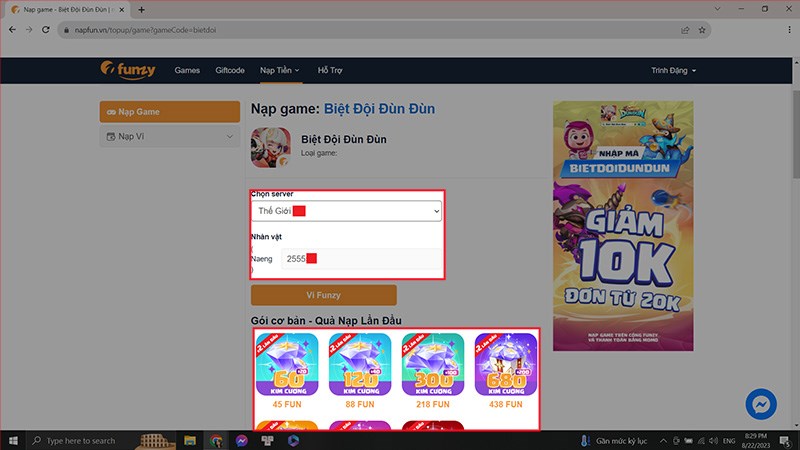Close the Nạp game browser tab

click(121, 9)
